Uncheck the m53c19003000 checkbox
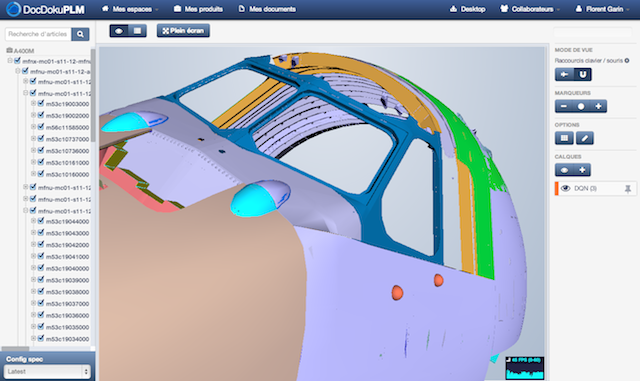Viewport: 640px width, 381px height. point(41,103)
